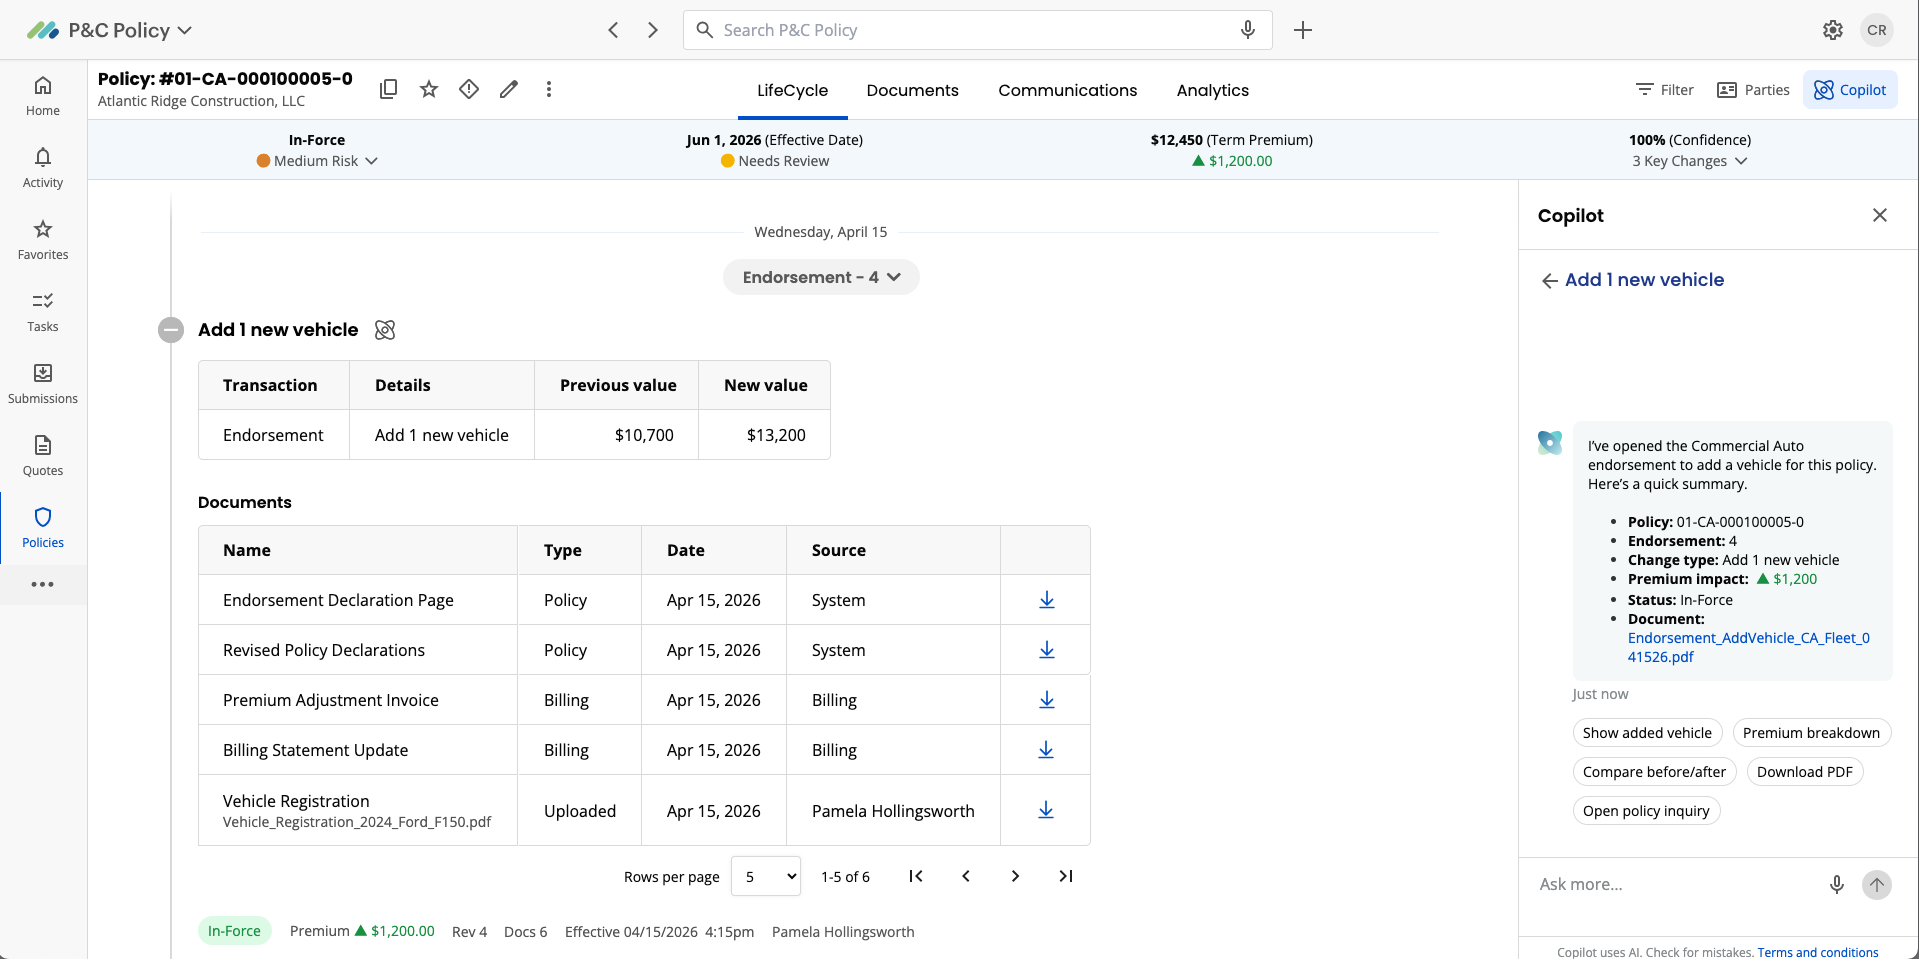Viewport: 1919px width, 959px height.
Task: Open the Home sidebar icon
Action: tap(43, 96)
